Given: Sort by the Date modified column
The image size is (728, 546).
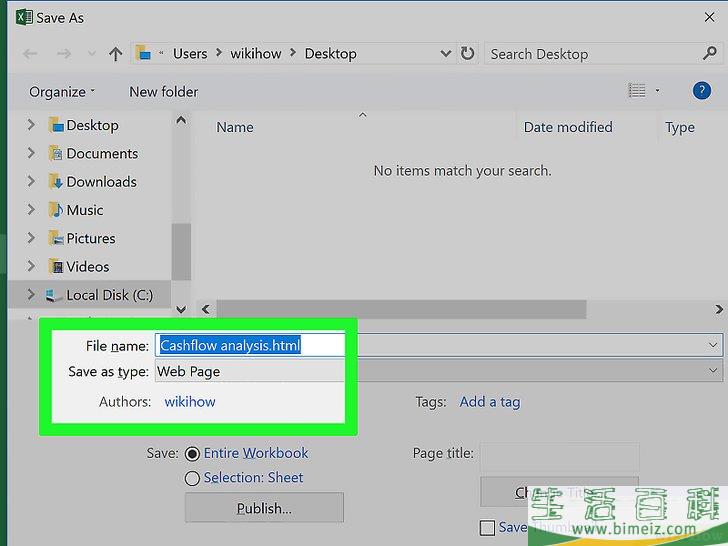Looking at the screenshot, I should 567,127.
